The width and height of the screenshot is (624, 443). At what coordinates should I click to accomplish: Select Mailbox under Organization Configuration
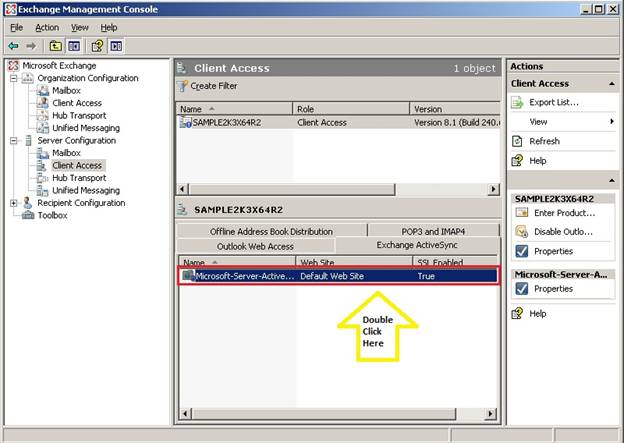[x=66, y=90]
